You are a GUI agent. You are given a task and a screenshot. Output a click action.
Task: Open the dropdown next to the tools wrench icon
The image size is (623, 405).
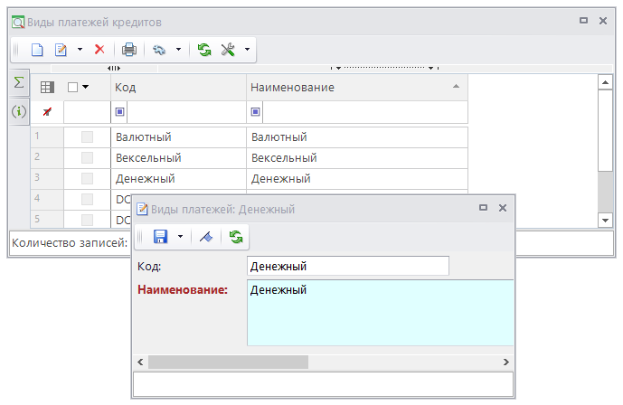click(x=247, y=49)
